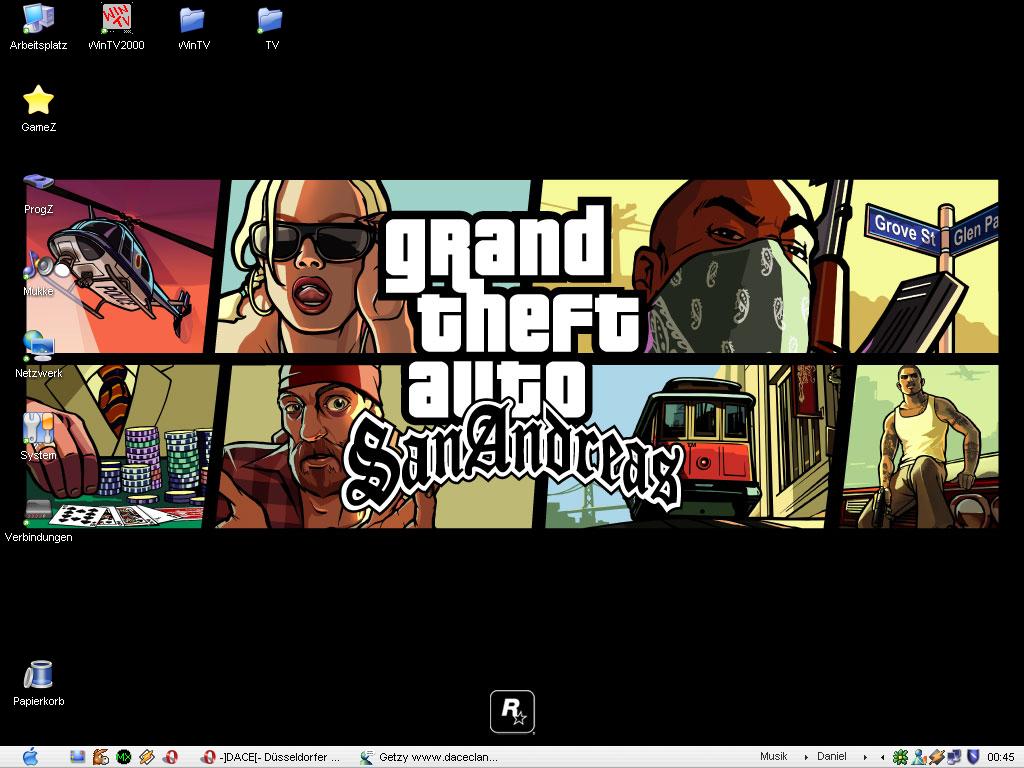Open the Netzwerk desktop icon
Viewport: 1024px width, 768px height.
click(x=38, y=355)
